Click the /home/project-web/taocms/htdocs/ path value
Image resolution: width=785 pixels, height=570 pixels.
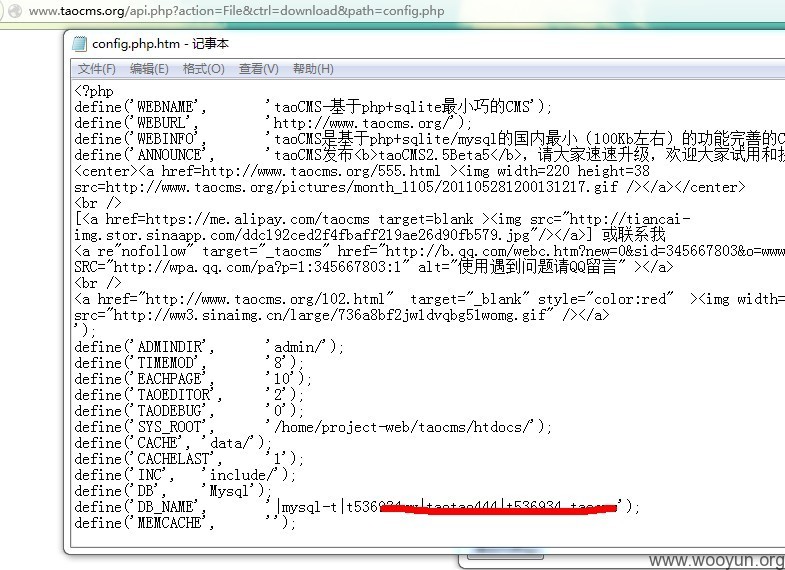[404, 427]
